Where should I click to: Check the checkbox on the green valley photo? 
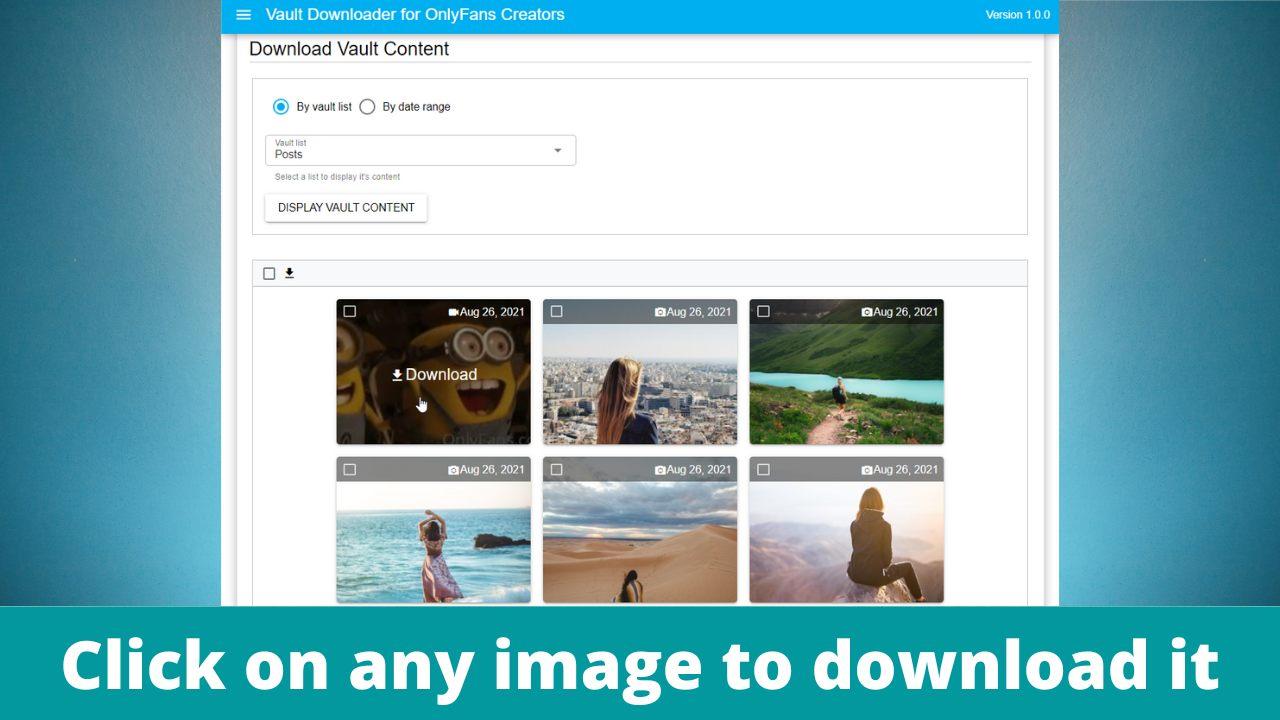coord(764,312)
